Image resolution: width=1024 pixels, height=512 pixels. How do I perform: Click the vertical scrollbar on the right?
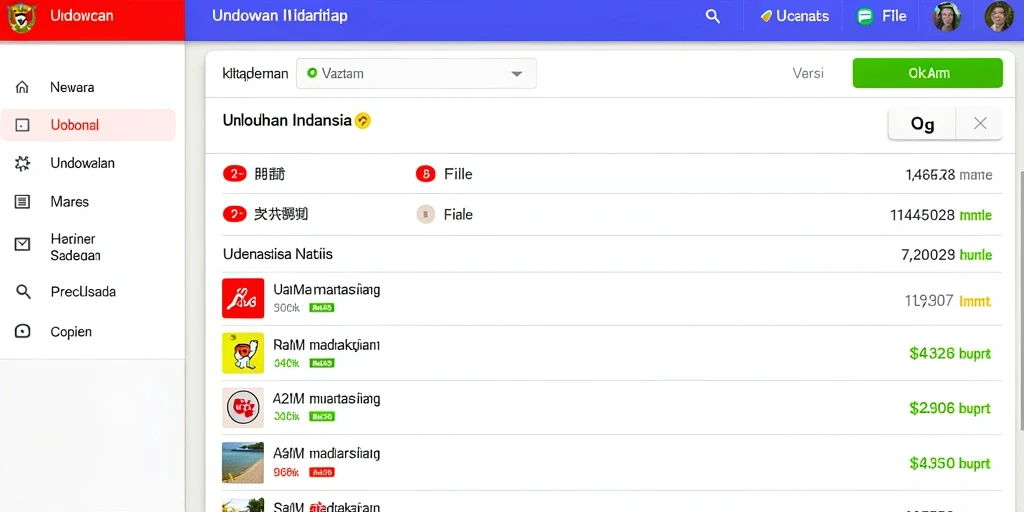(1020, 300)
